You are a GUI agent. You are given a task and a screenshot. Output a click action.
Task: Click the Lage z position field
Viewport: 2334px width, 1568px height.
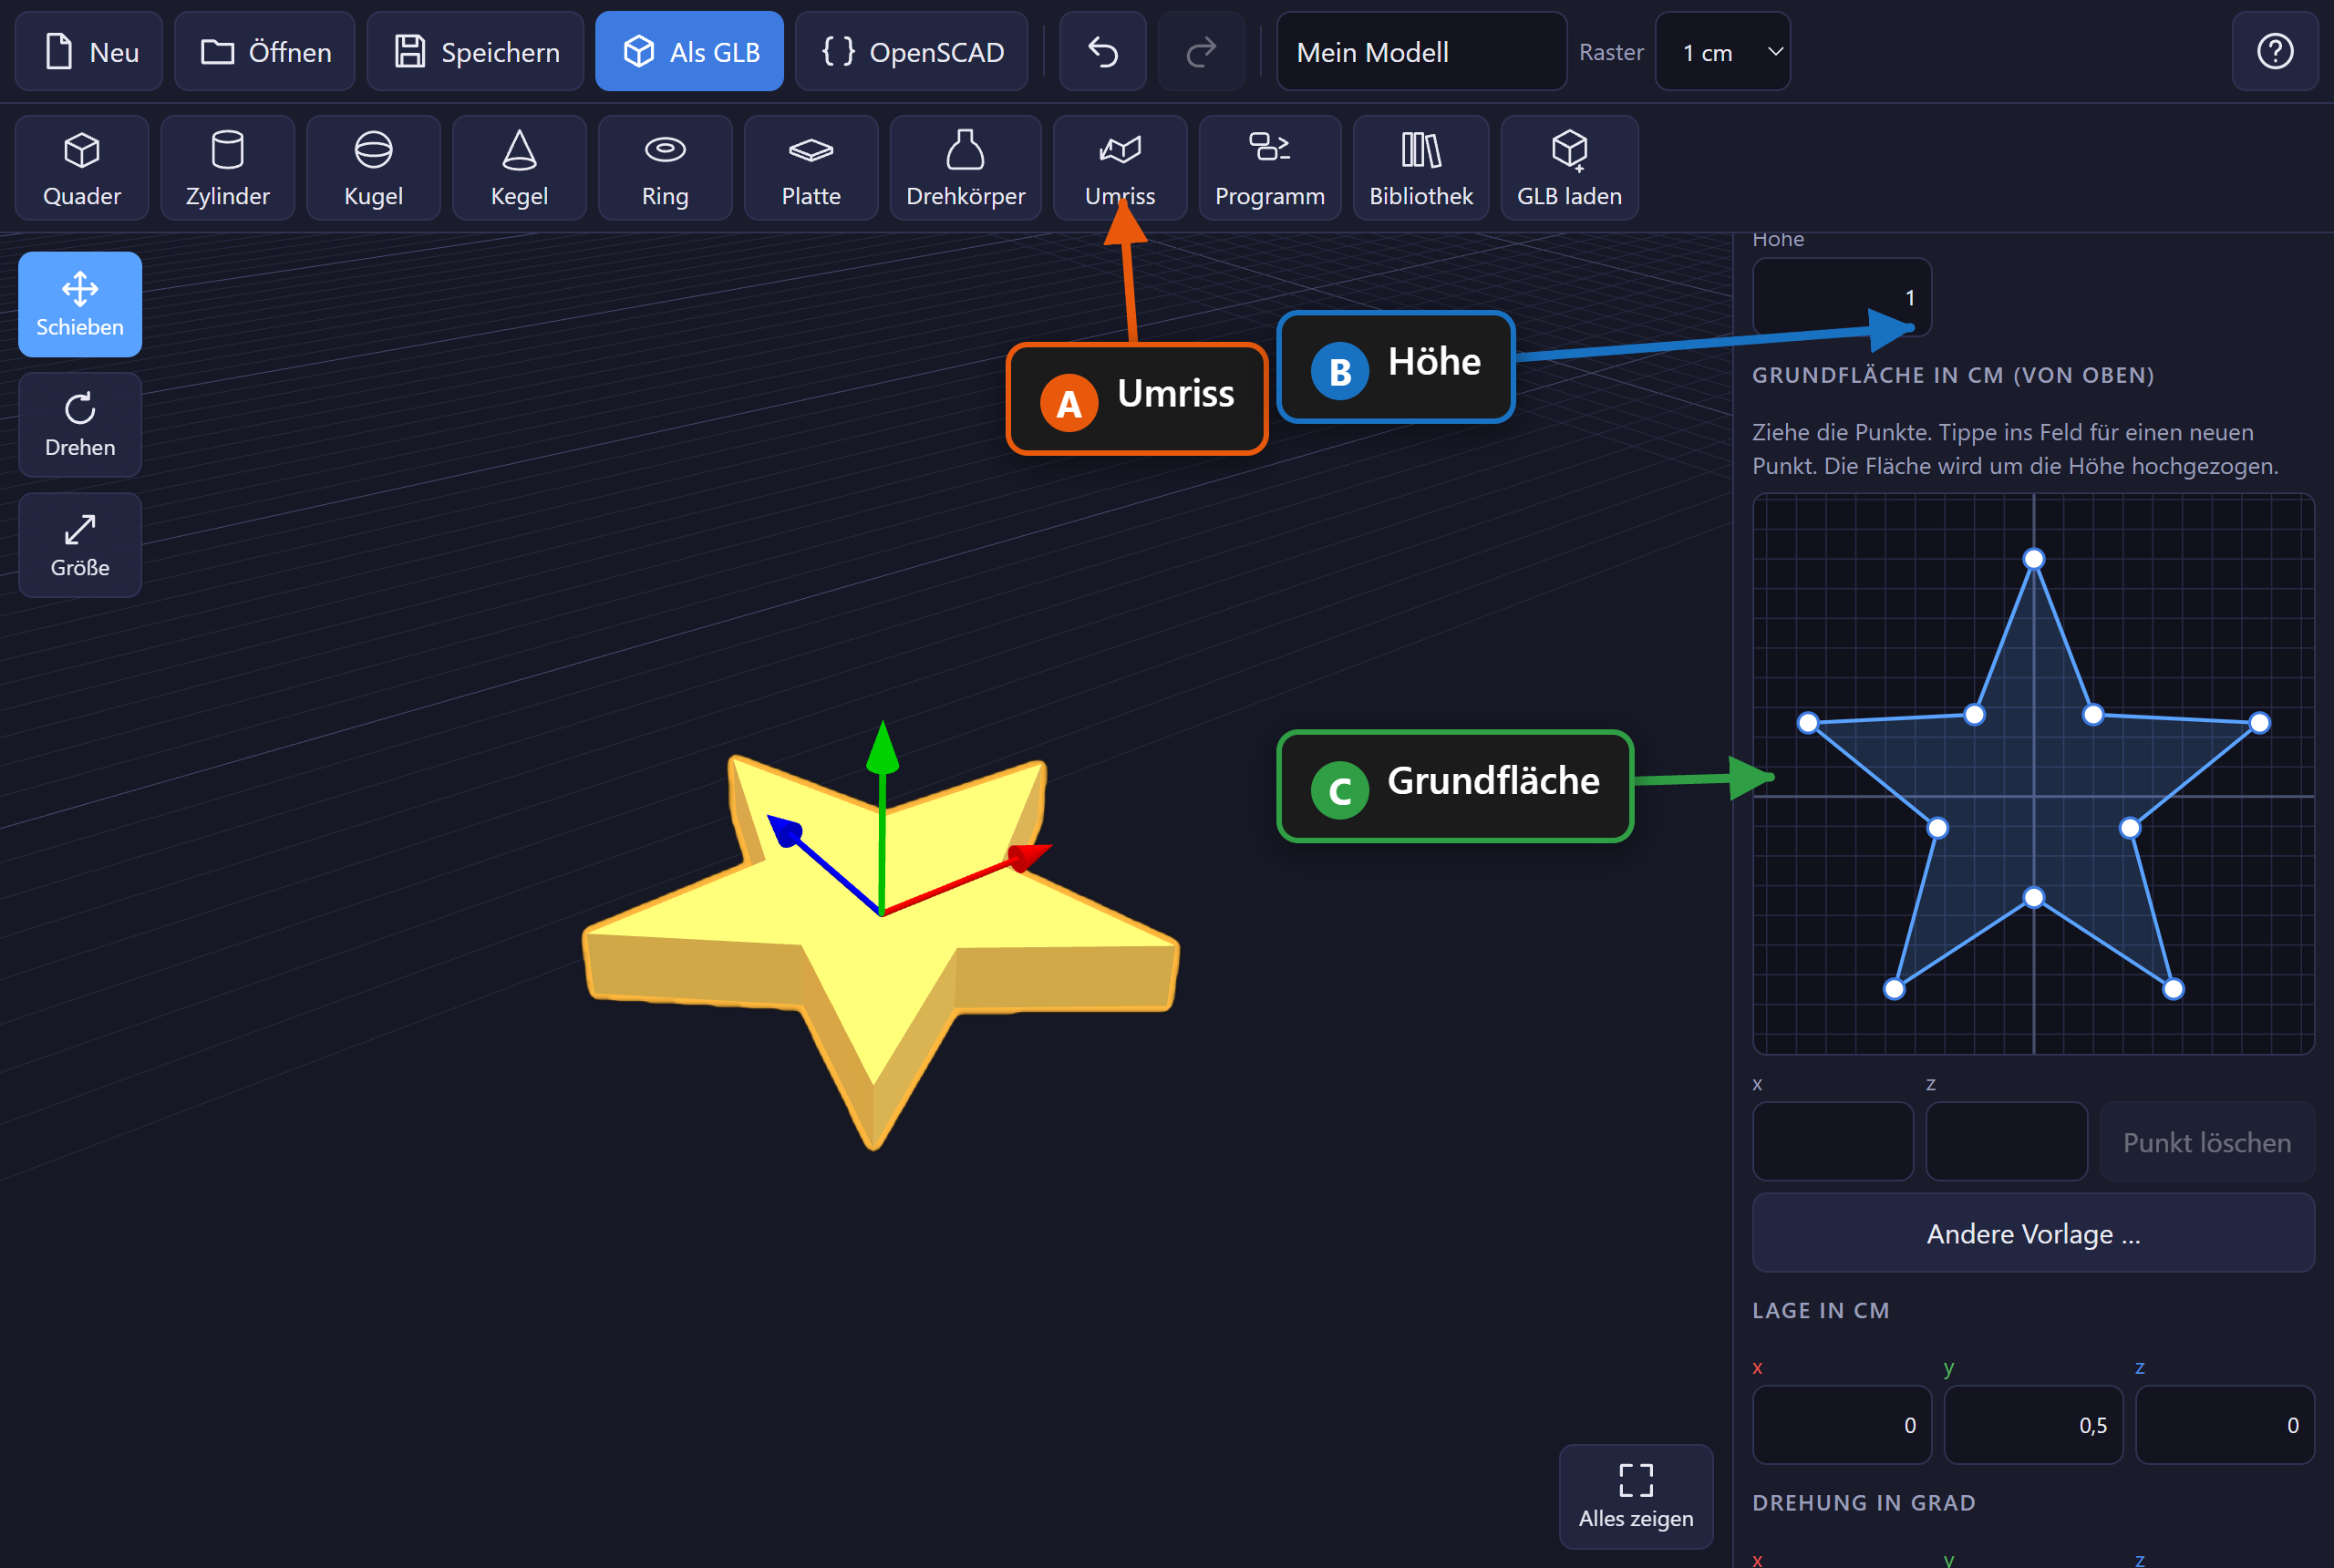[x=2224, y=1424]
